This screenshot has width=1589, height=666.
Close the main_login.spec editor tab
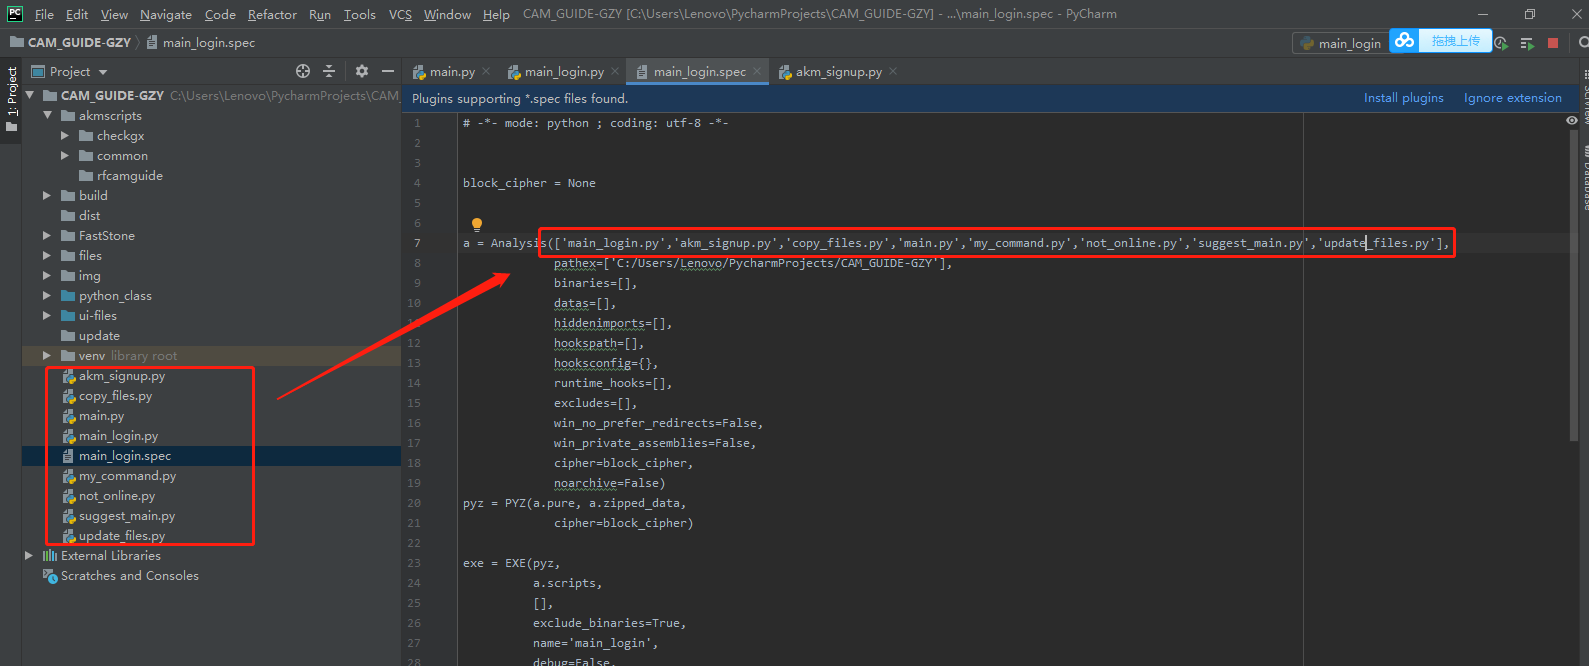coord(757,71)
